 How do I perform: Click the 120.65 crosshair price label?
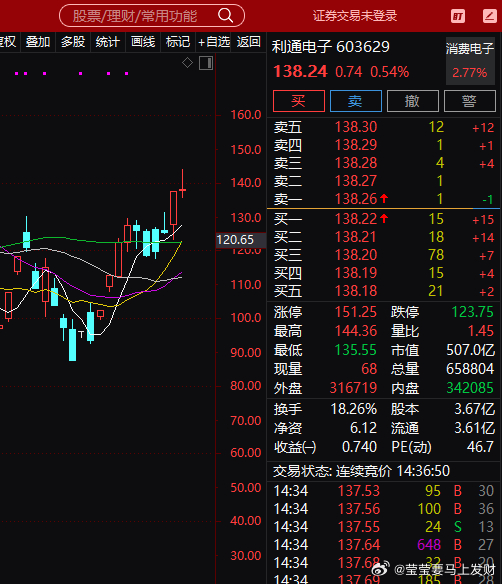tap(241, 240)
